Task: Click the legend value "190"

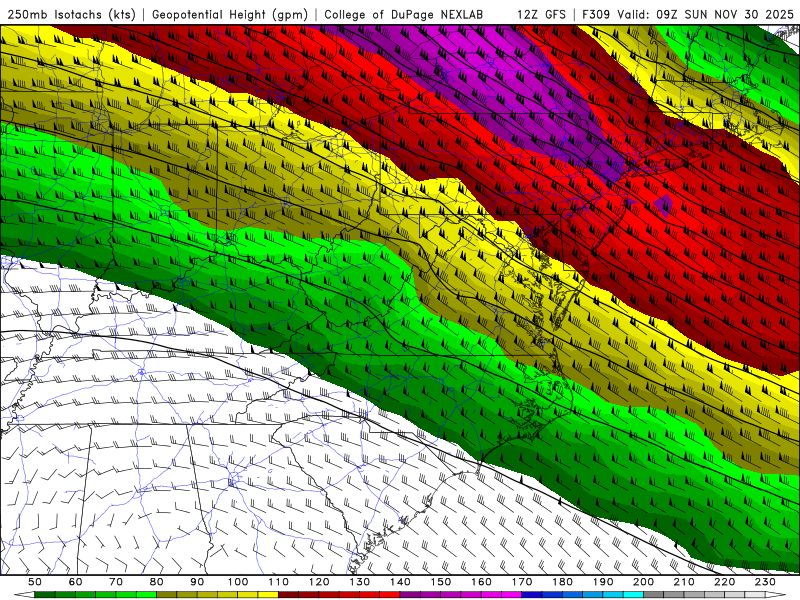Action: pos(603,582)
